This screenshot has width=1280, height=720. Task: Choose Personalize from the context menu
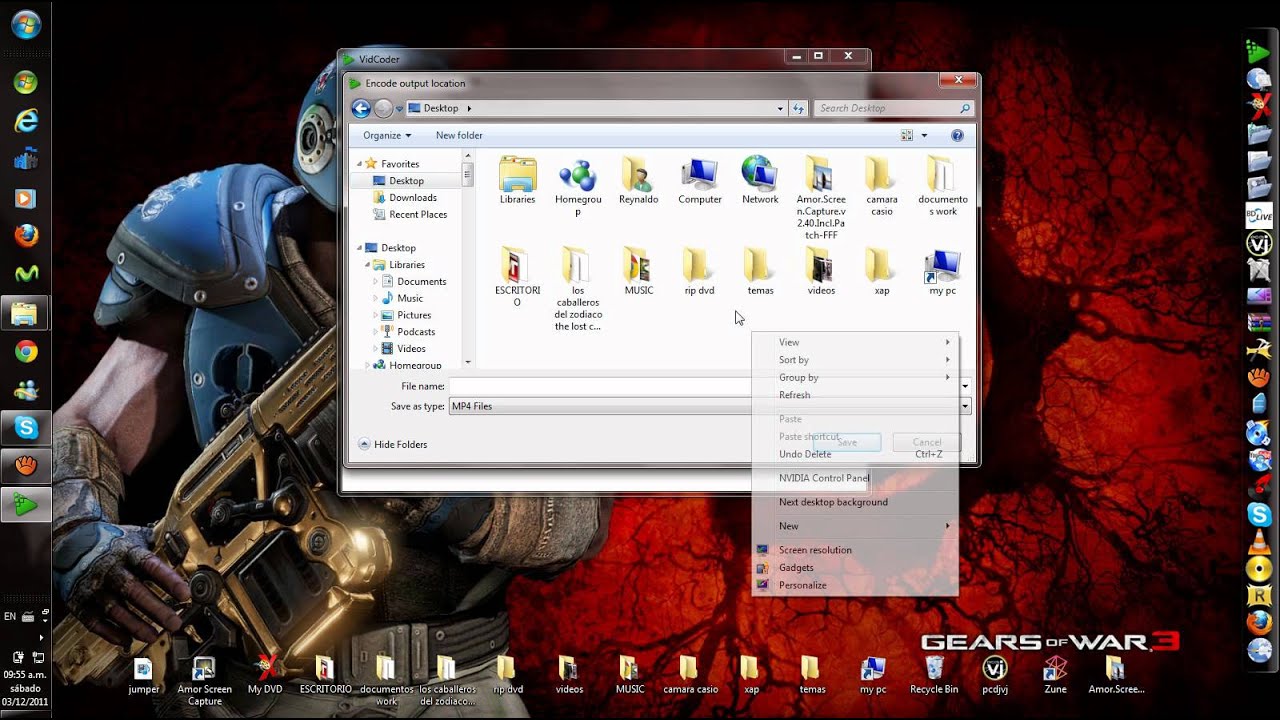pyautogui.click(x=855, y=585)
